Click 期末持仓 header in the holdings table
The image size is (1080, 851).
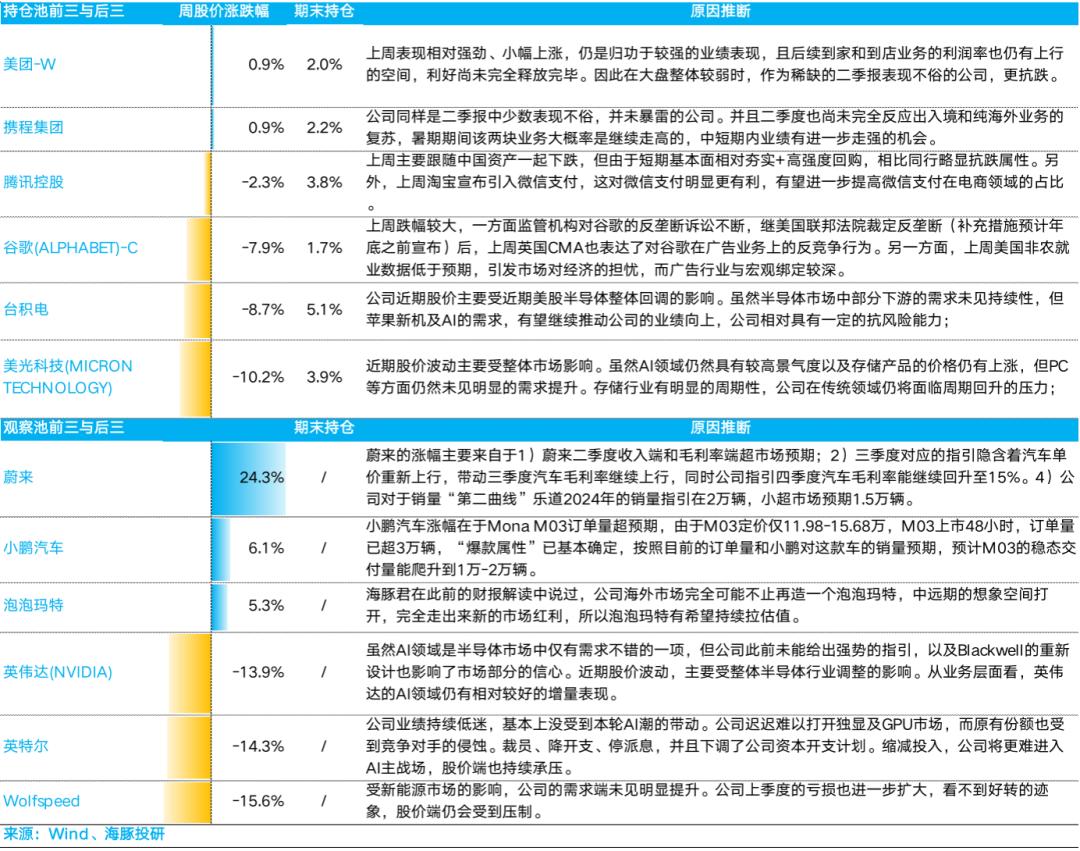tap(324, 11)
